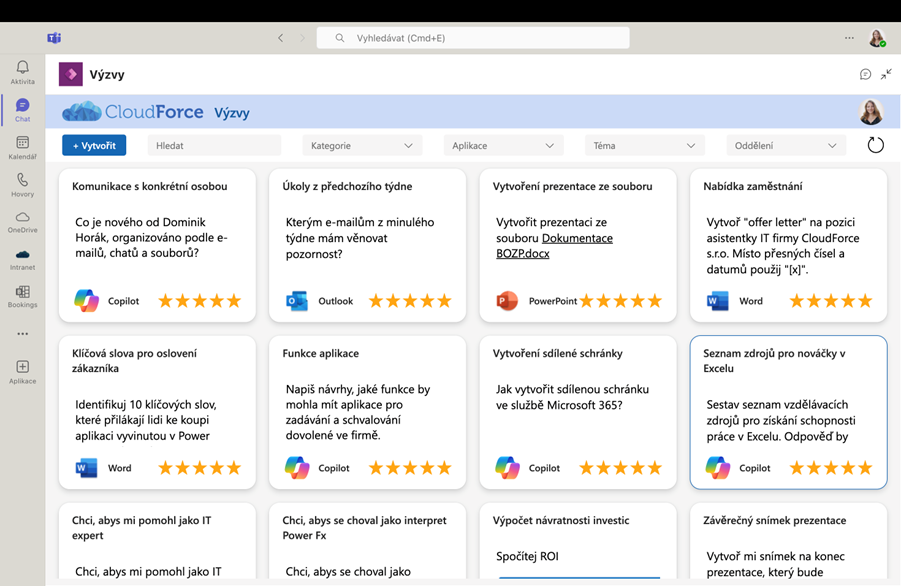This screenshot has height=586, width=901.
Task: Click Copilot icon on Seznam zdrojů card
Action: tap(718, 468)
